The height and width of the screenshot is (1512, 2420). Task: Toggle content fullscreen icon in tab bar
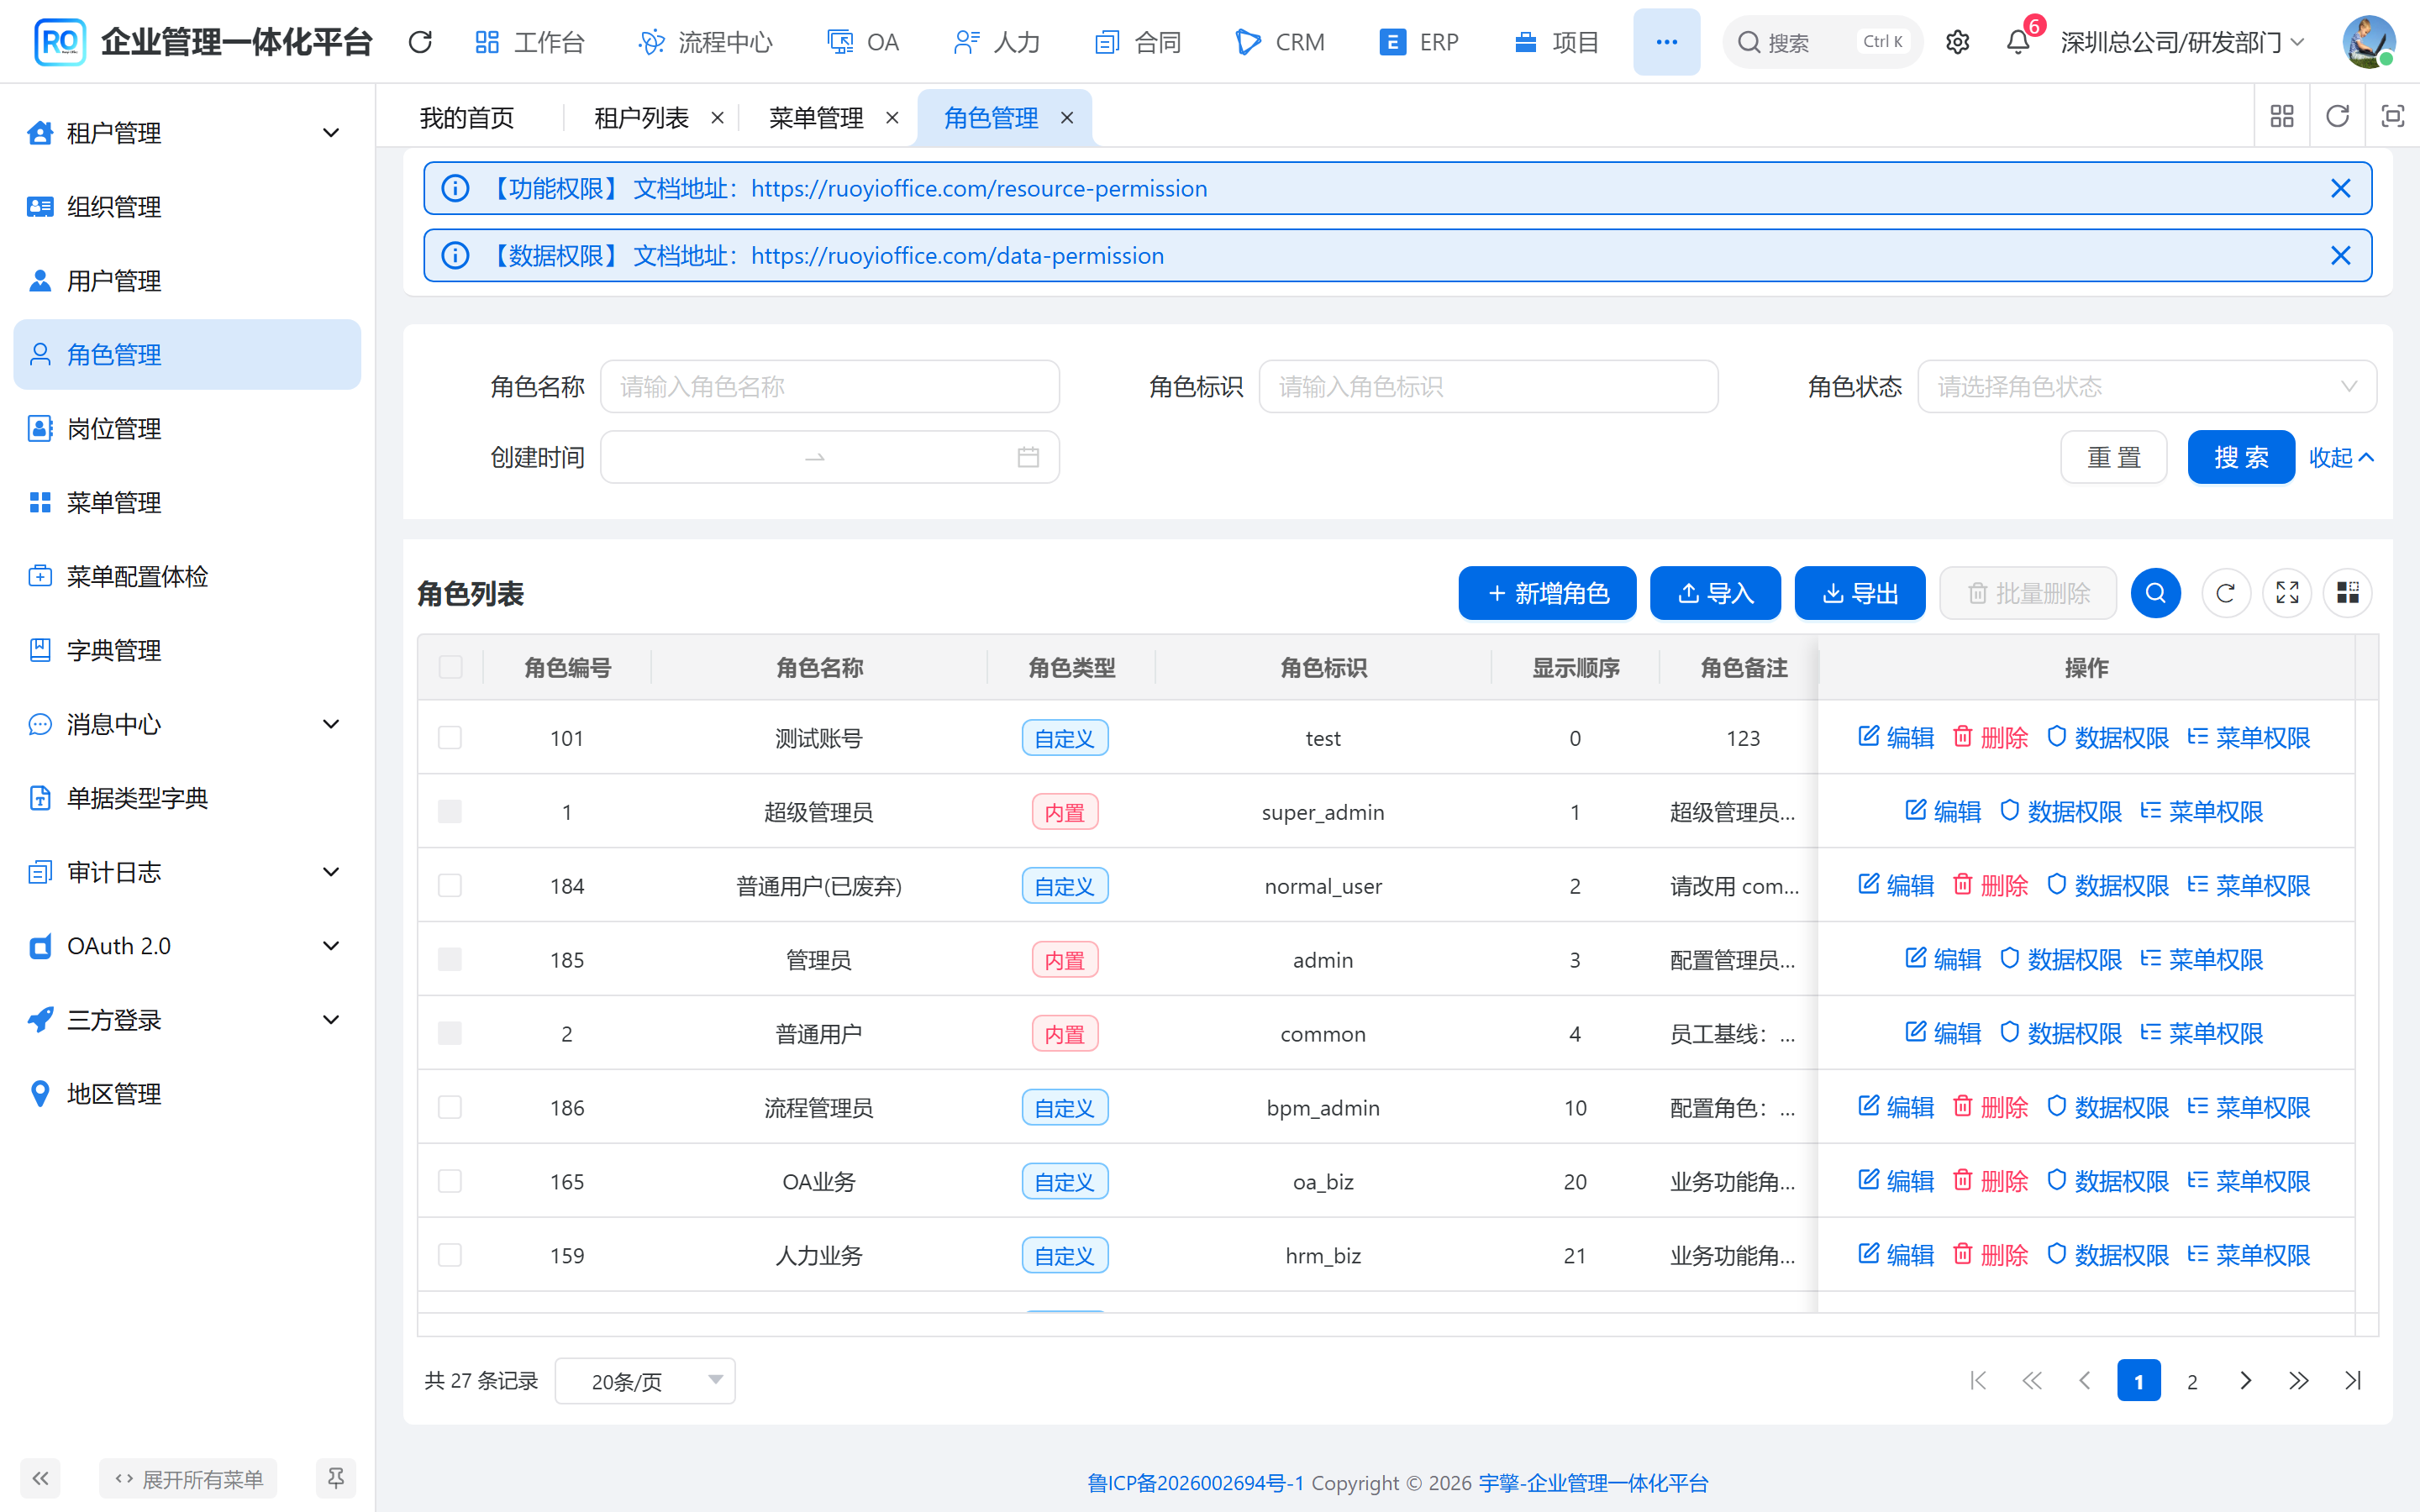2392,117
